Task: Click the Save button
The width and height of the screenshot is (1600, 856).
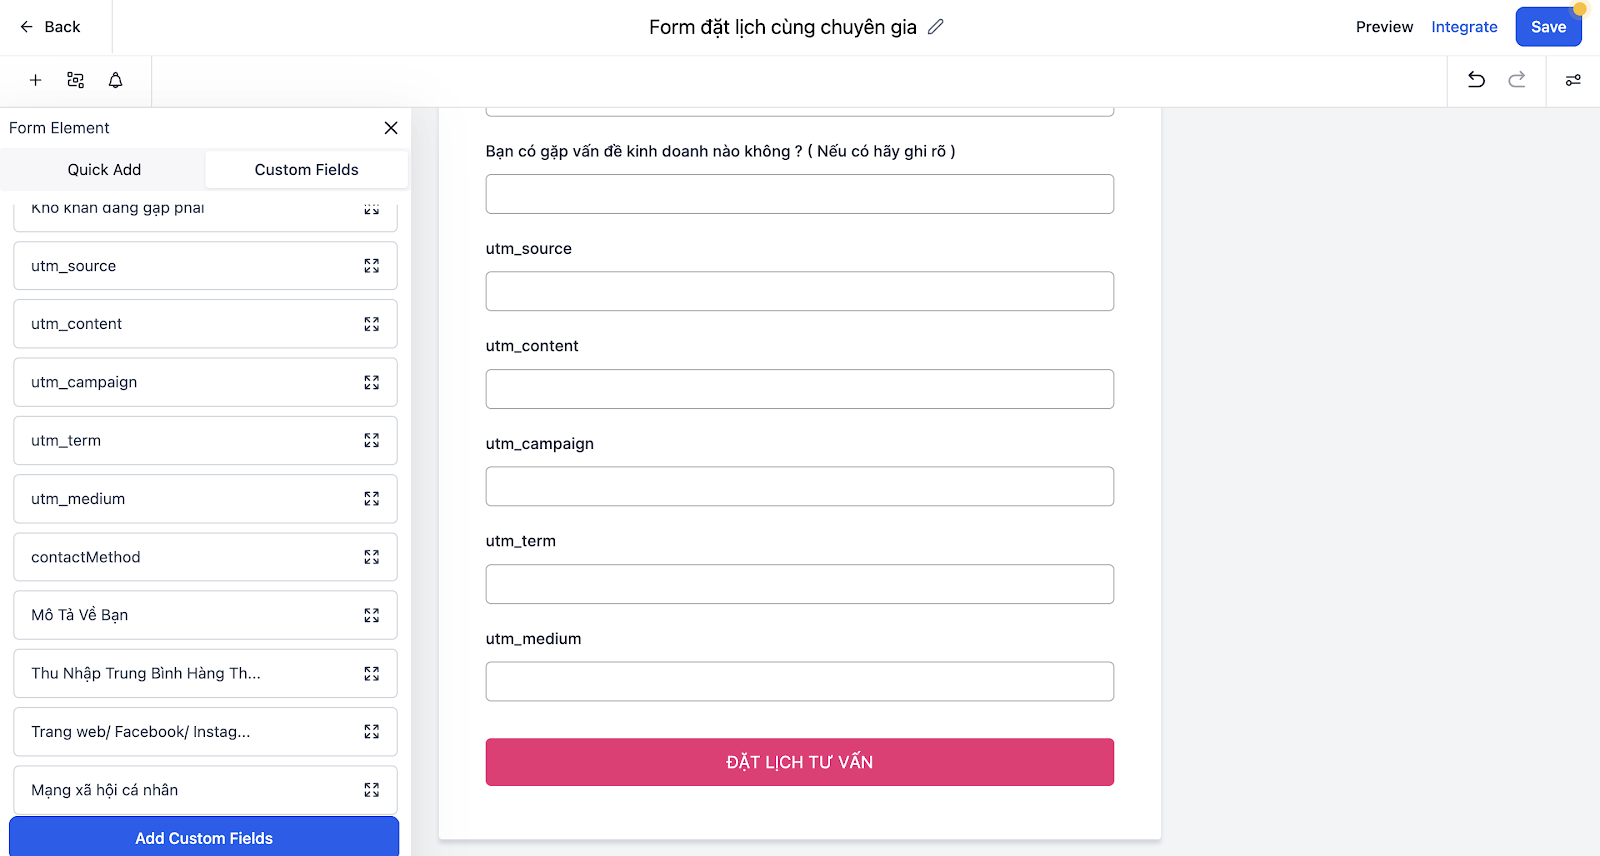Action: [x=1548, y=27]
